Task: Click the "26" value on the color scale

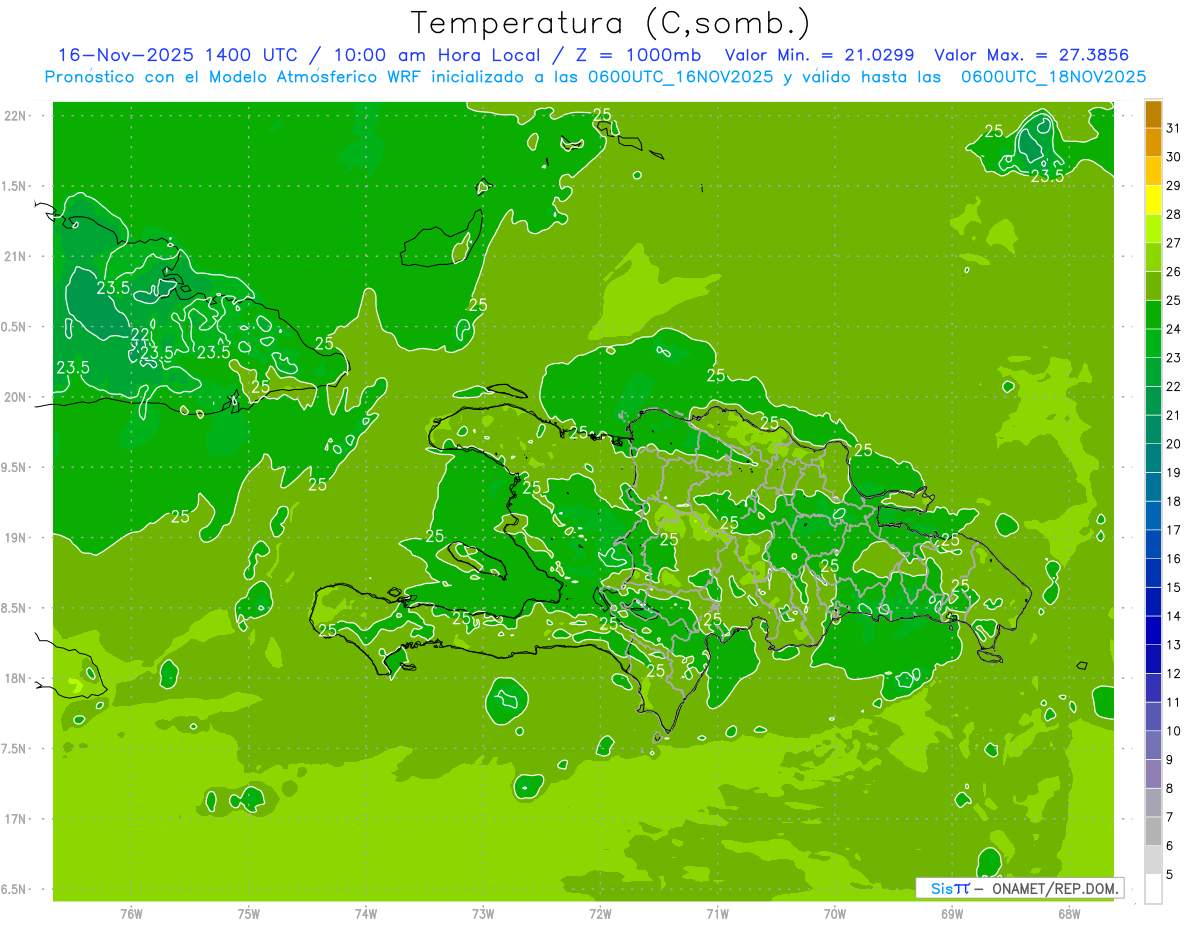Action: (1174, 272)
